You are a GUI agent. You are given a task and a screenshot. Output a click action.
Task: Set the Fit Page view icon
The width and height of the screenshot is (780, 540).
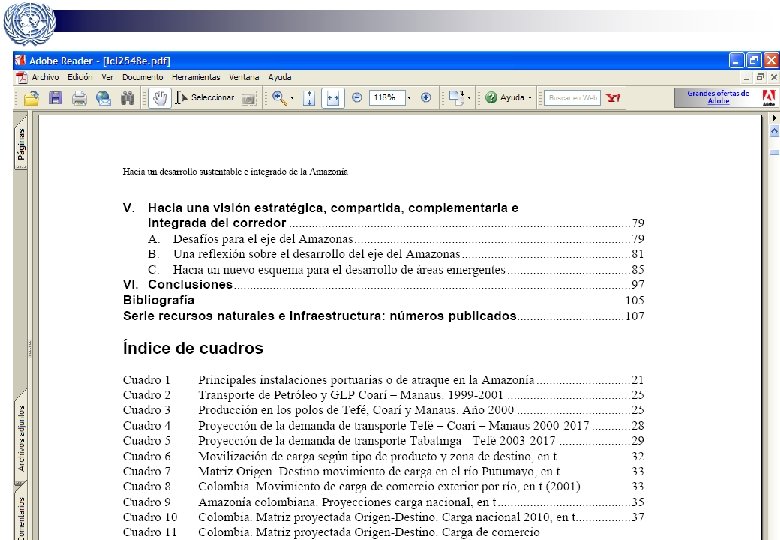pos(309,98)
